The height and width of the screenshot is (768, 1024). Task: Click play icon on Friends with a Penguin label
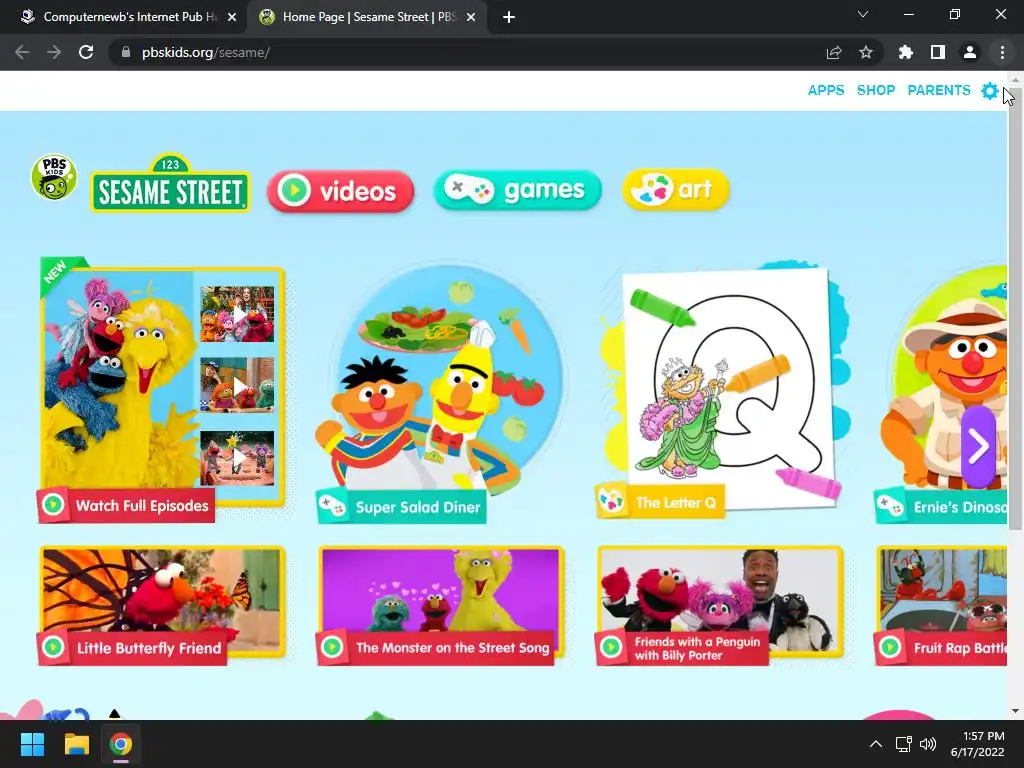coord(611,647)
